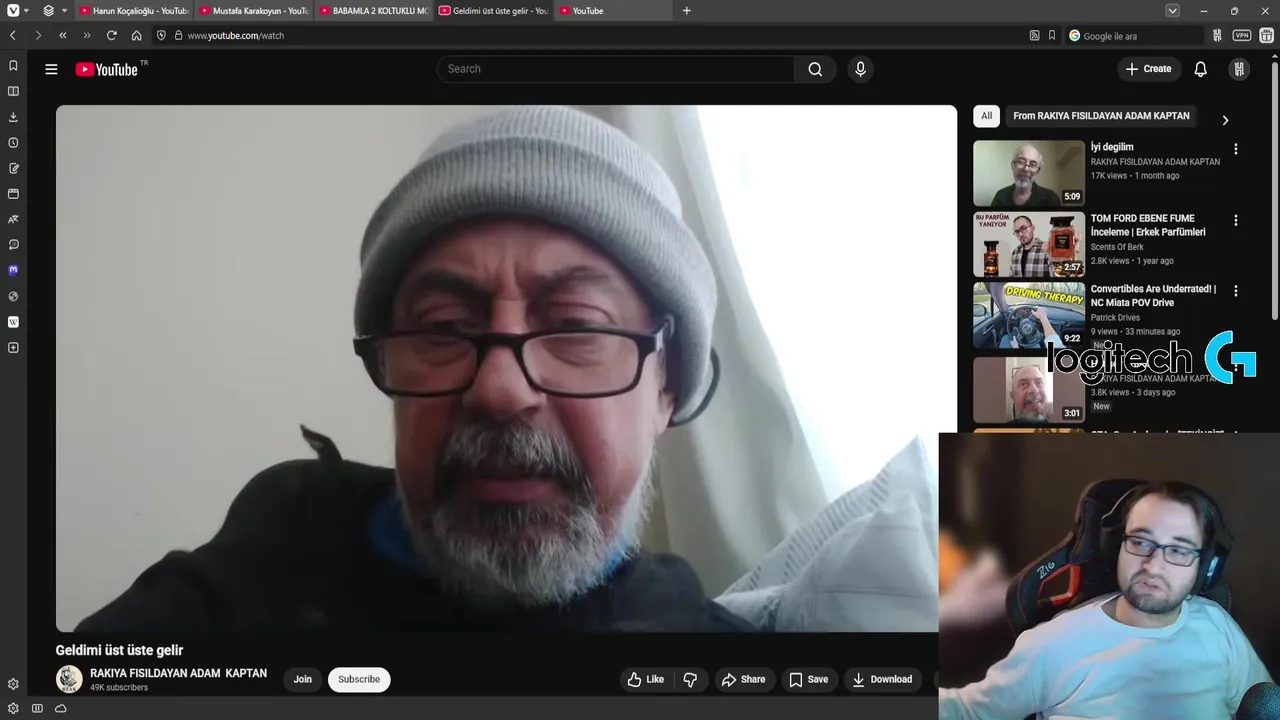Viewport: 1280px width, 720px height.
Task: Toggle the VPN button in toolbar
Action: 1241,35
